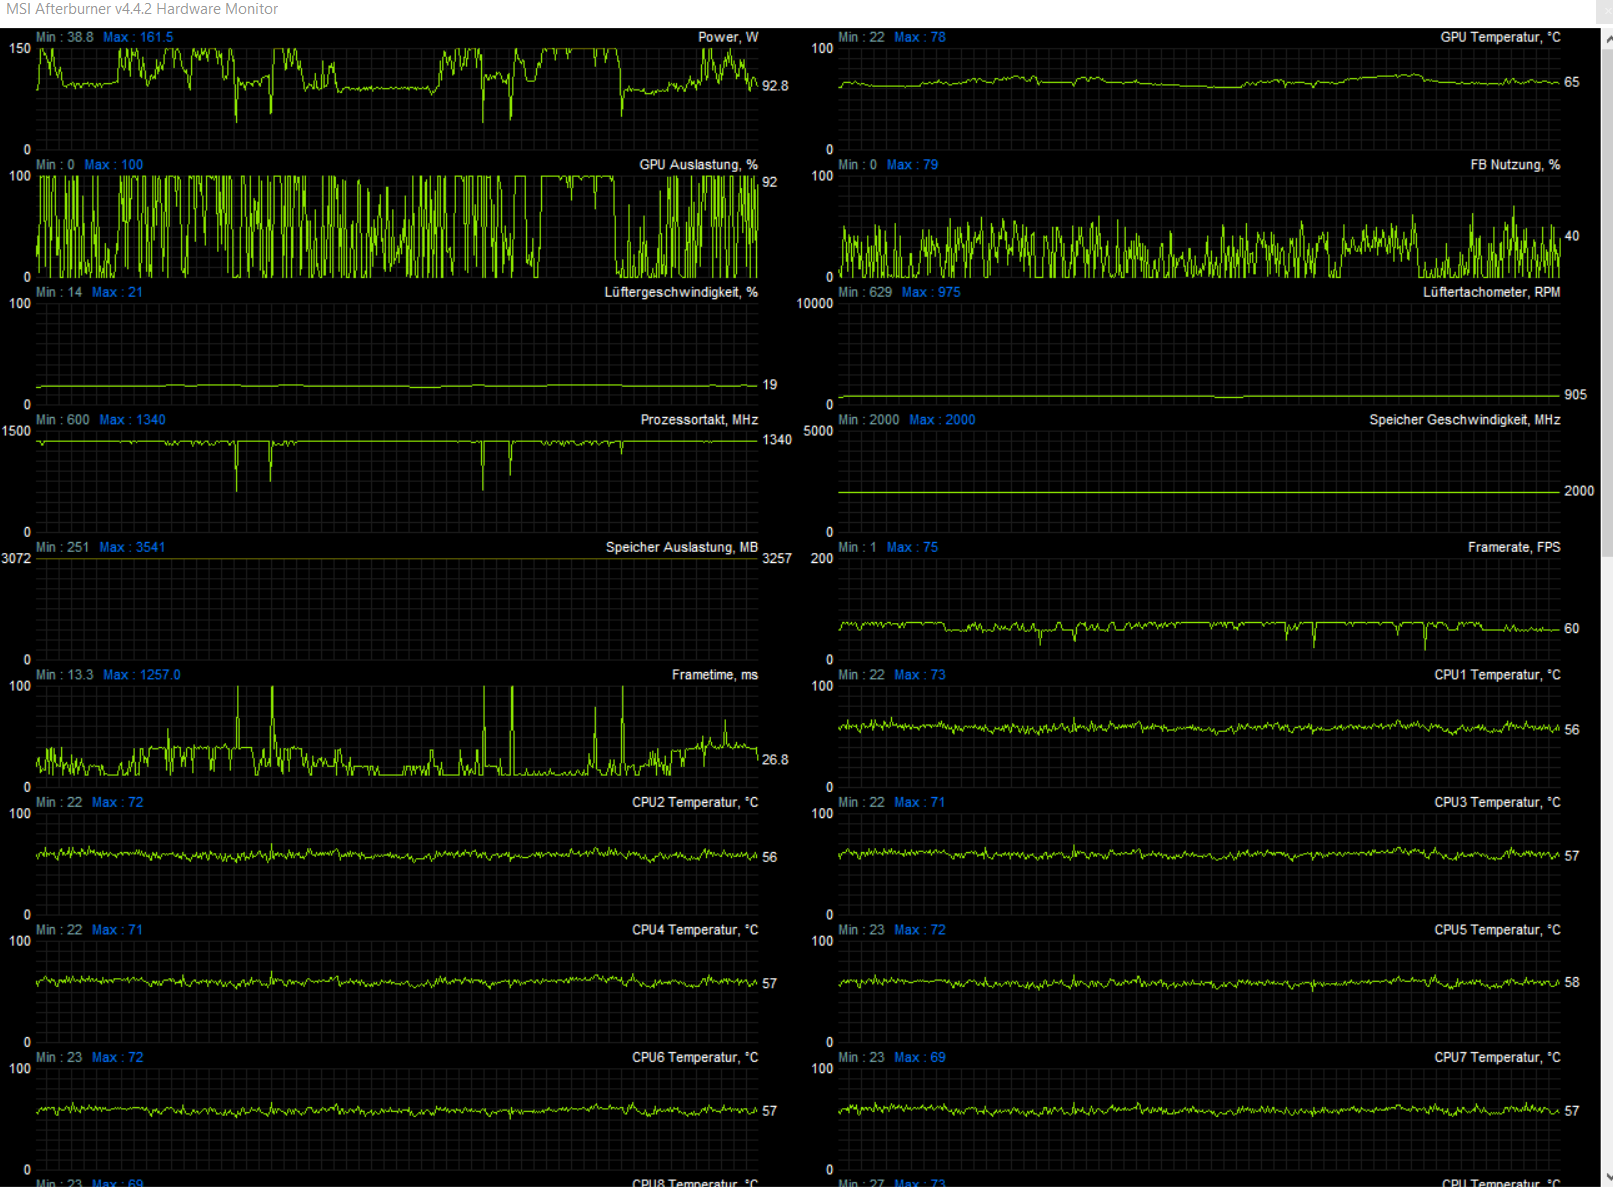Screen dimensions: 1613x1187
Task: Select the Power, W graph plot
Action: (398, 98)
